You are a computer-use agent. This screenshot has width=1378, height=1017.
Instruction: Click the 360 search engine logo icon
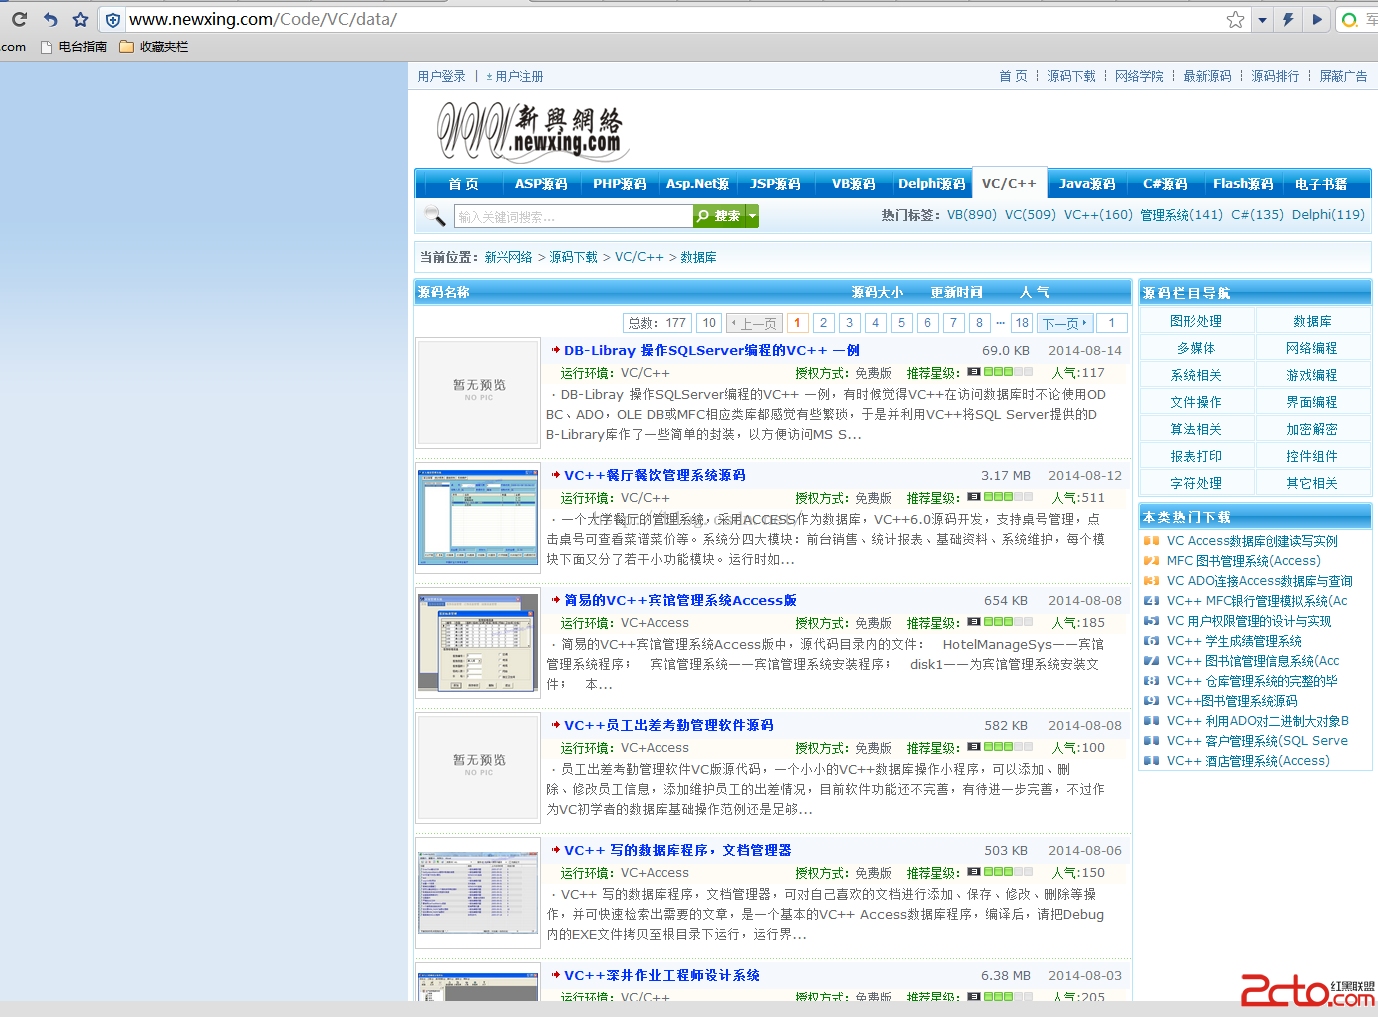[1350, 19]
